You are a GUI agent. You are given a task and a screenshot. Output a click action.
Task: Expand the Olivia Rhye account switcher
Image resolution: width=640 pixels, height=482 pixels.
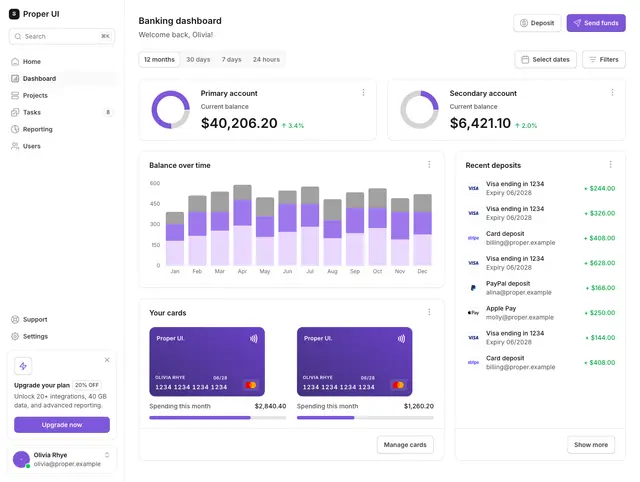pos(107,455)
